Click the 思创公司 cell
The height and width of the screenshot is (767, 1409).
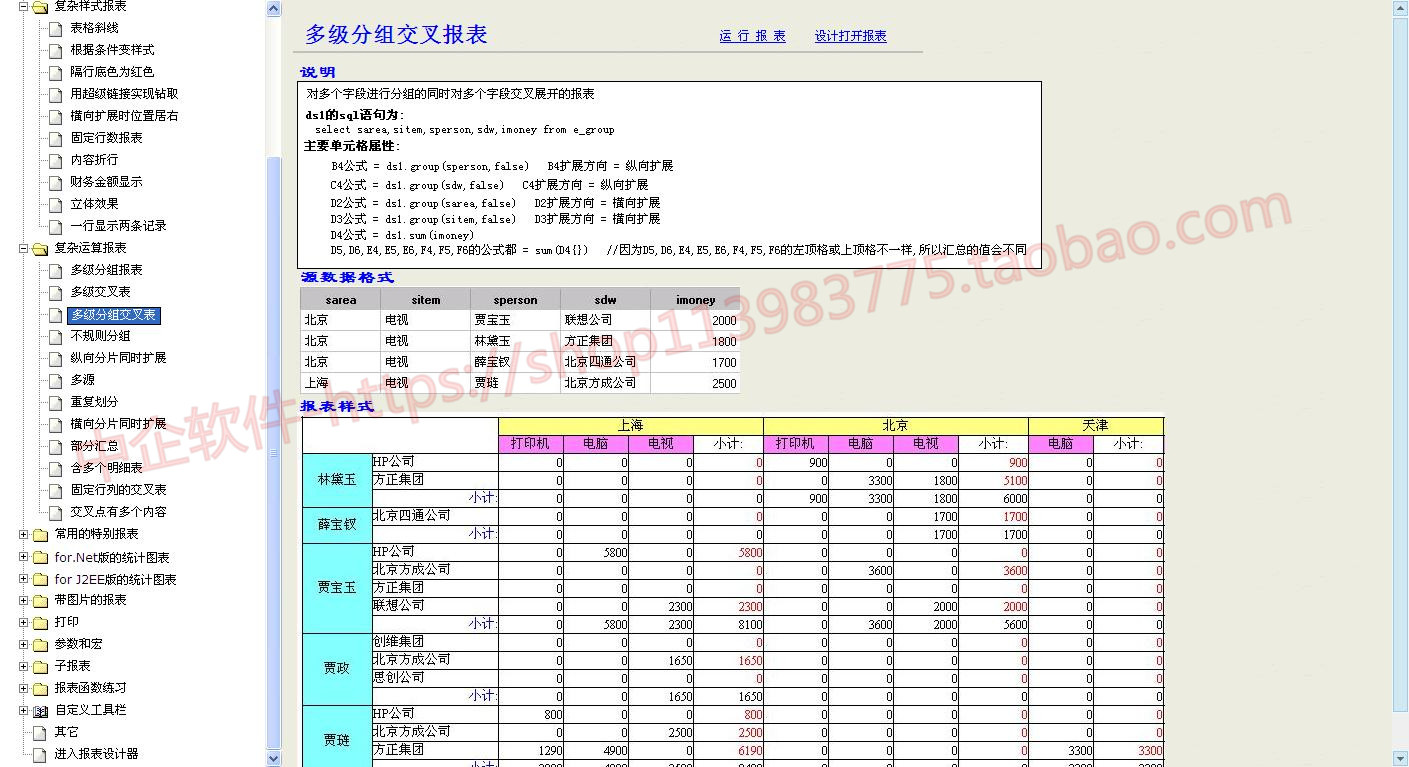[x=435, y=678]
